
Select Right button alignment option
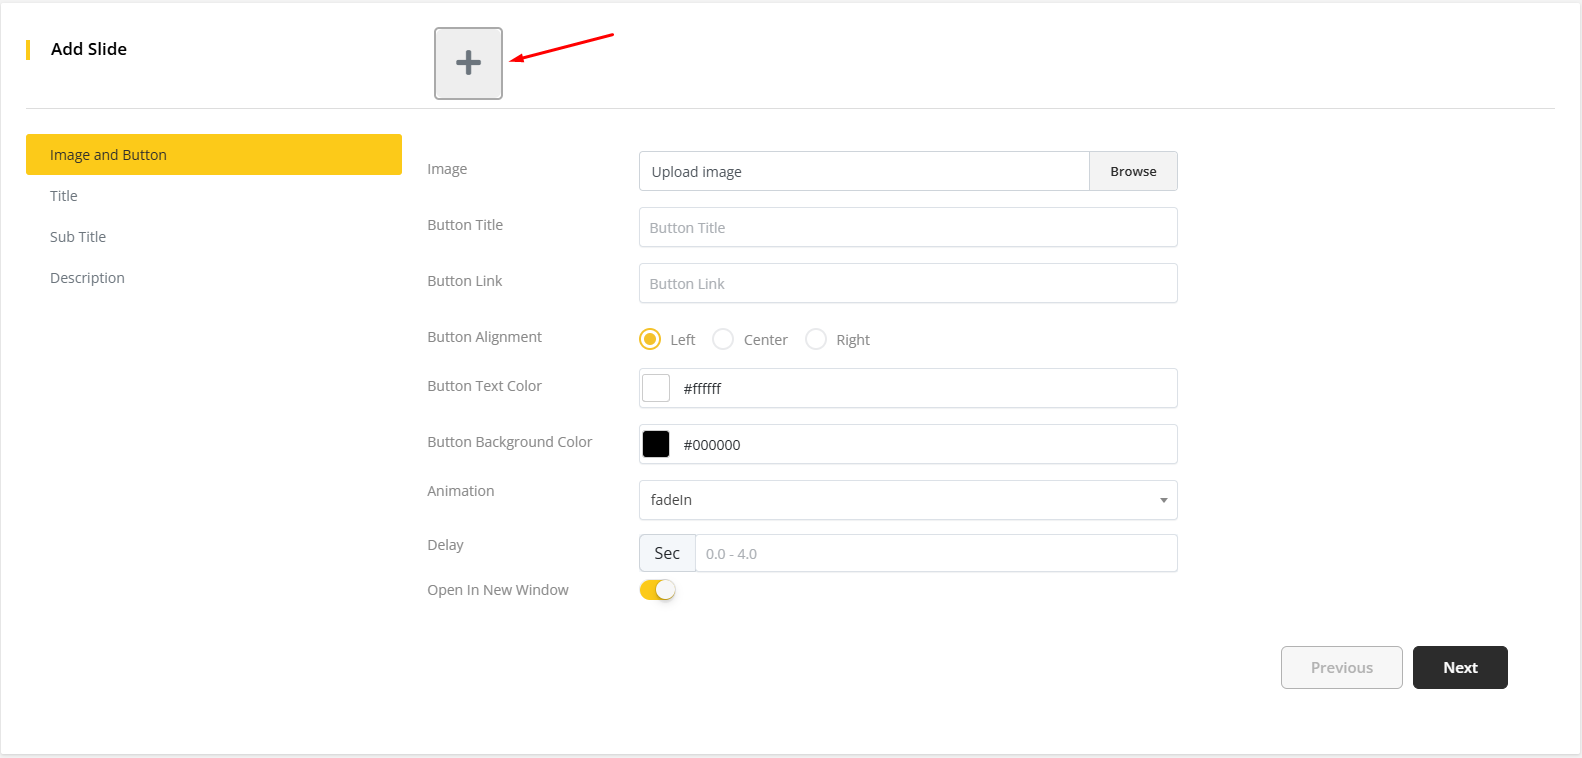(816, 339)
